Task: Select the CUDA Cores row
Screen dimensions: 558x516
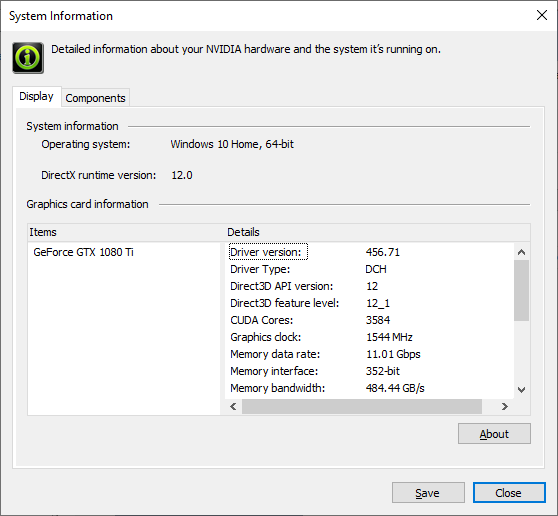Action: point(369,320)
